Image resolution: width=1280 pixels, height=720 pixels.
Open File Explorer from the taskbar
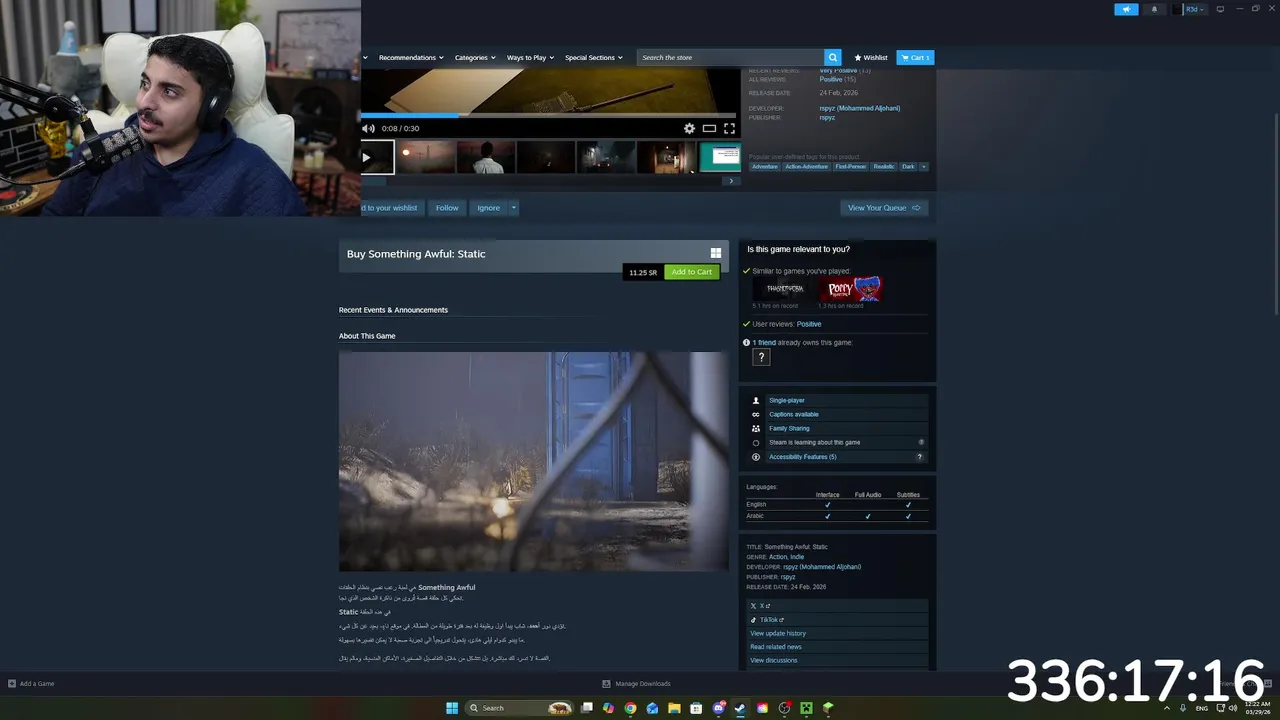674,708
